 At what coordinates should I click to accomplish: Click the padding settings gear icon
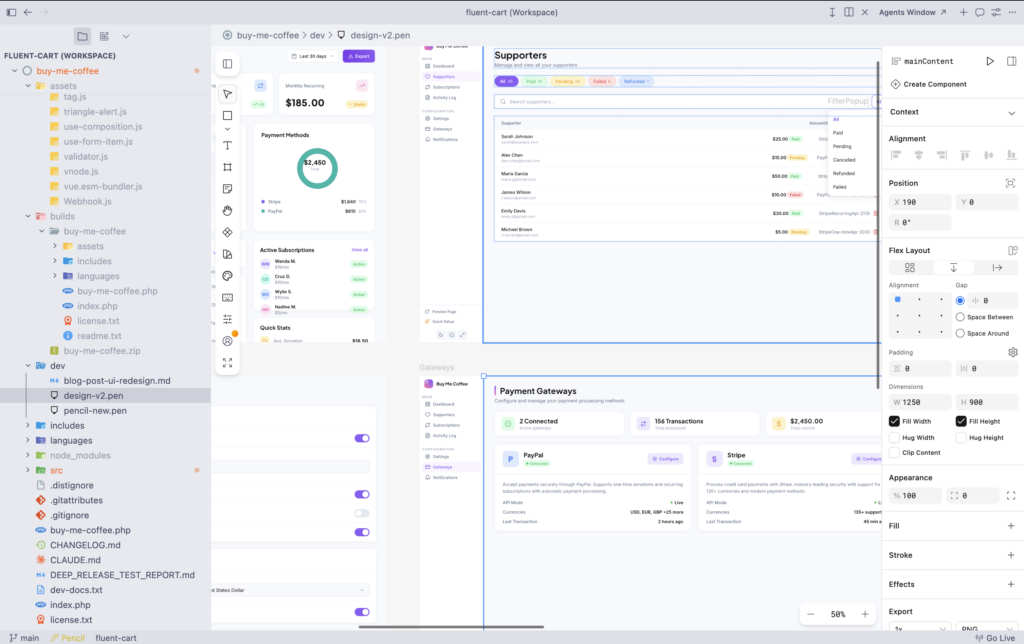click(1012, 352)
